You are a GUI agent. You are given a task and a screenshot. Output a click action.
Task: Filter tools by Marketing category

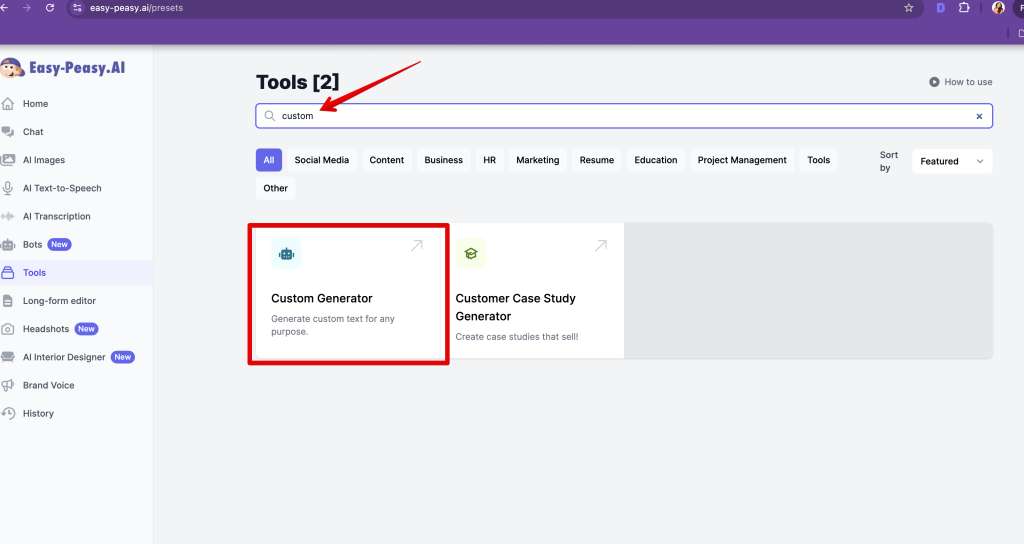[537, 160]
